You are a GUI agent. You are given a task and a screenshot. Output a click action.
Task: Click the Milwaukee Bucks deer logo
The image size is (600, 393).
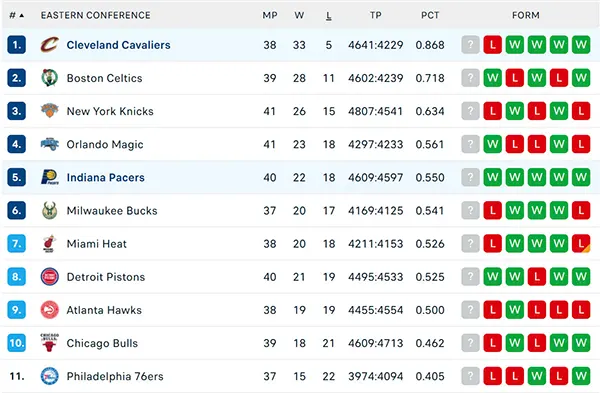50,210
